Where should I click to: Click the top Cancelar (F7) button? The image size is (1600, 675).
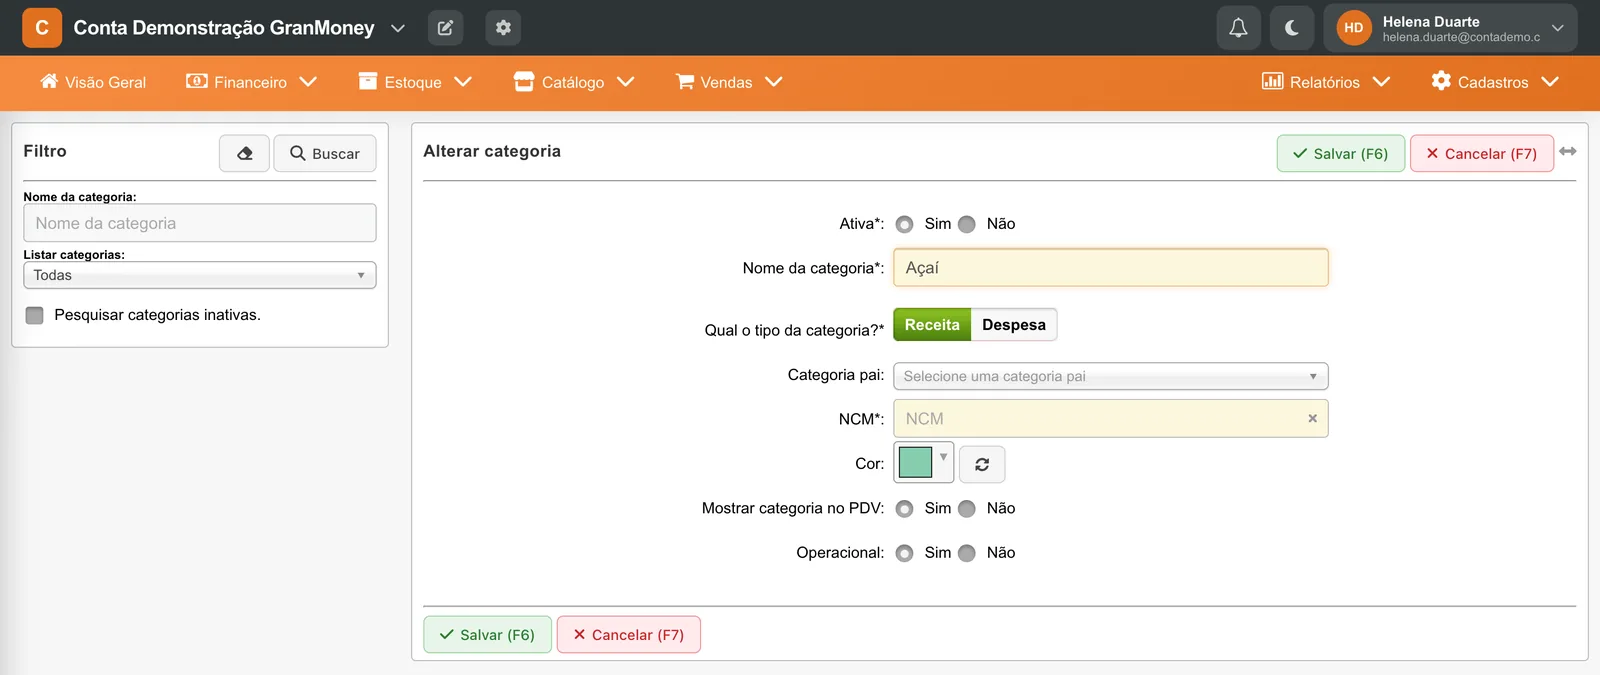[1482, 153]
